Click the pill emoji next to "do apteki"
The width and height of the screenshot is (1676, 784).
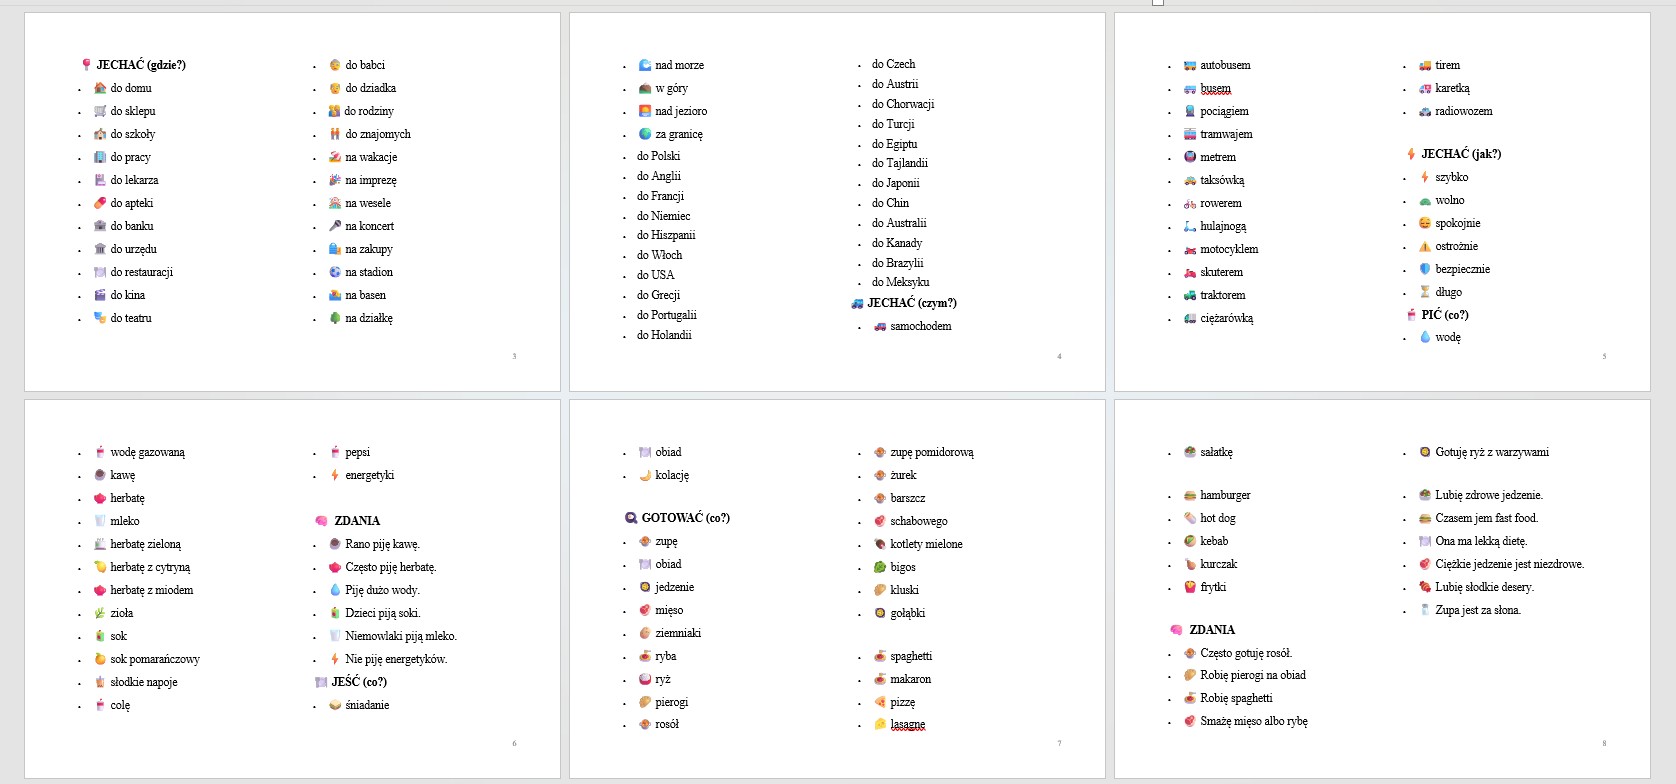pyautogui.click(x=100, y=203)
